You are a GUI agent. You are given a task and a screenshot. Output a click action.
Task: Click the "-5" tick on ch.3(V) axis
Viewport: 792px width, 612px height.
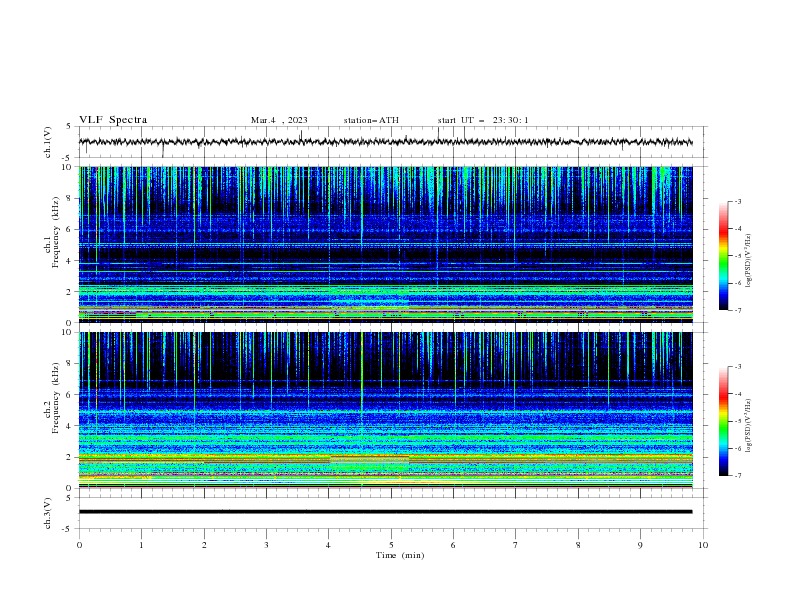[x=67, y=529]
